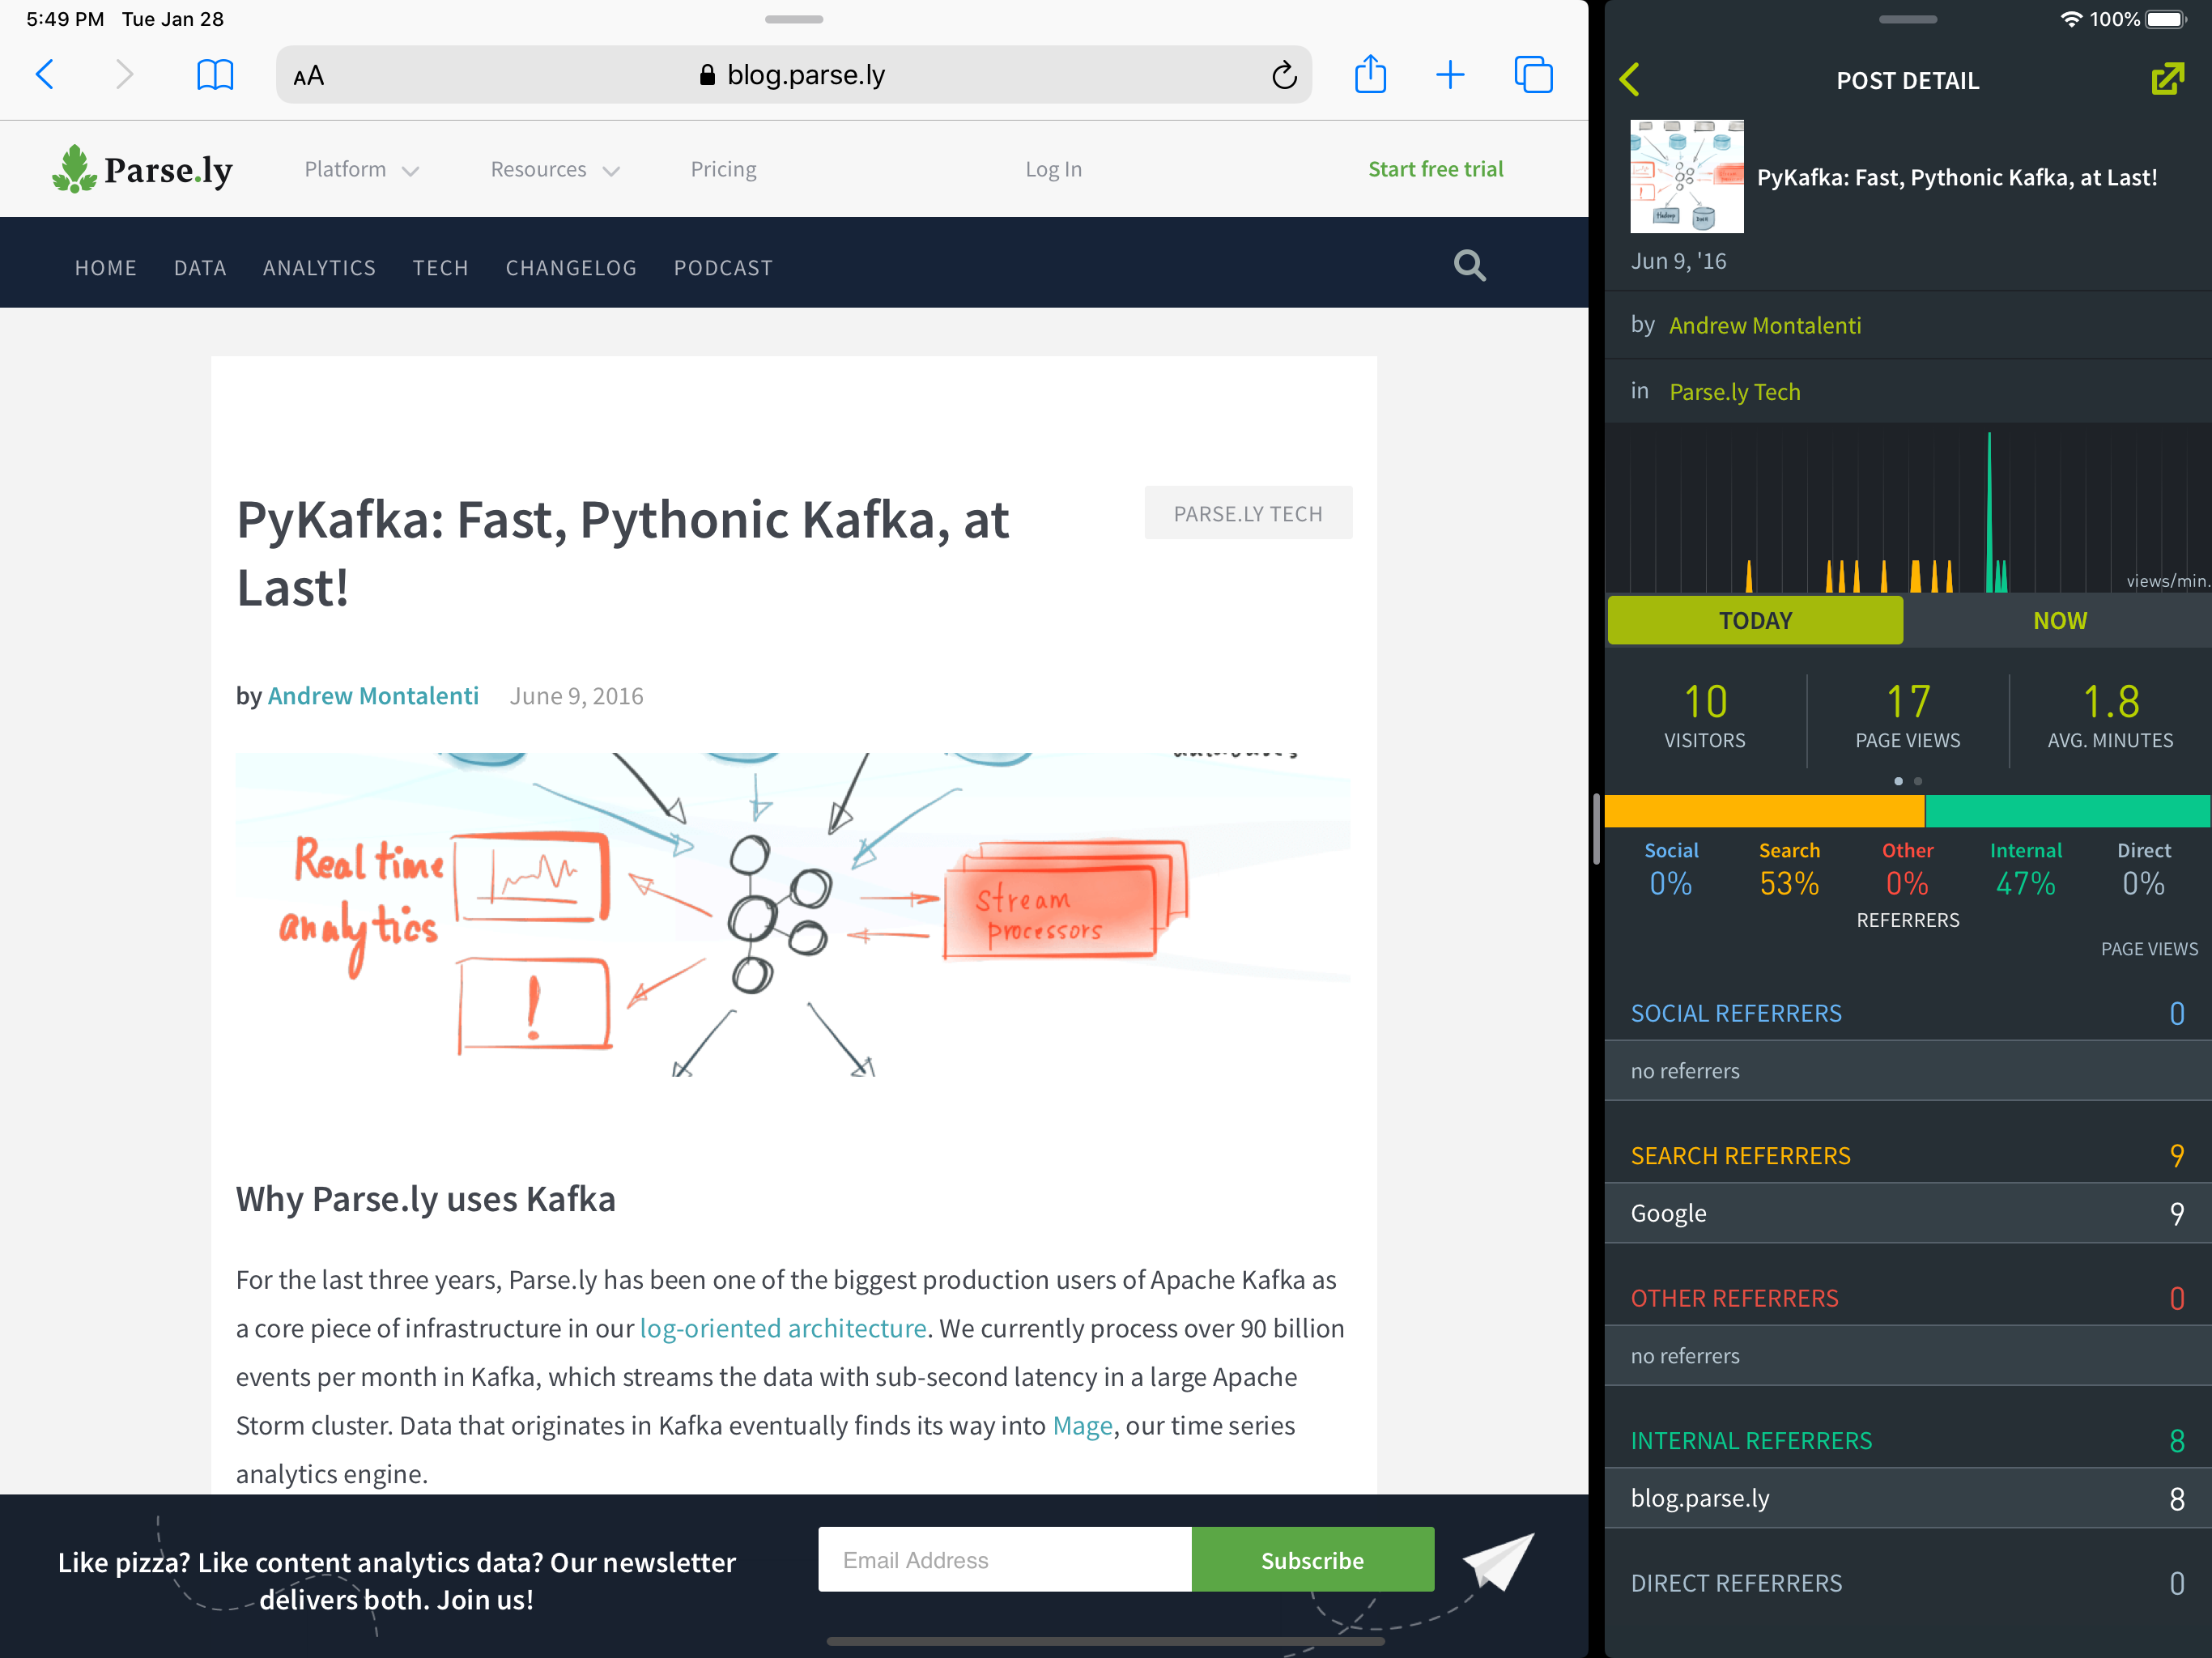Tap the Wi-Fi status icon
Image resolution: width=2212 pixels, height=1658 pixels.
click(x=2071, y=19)
